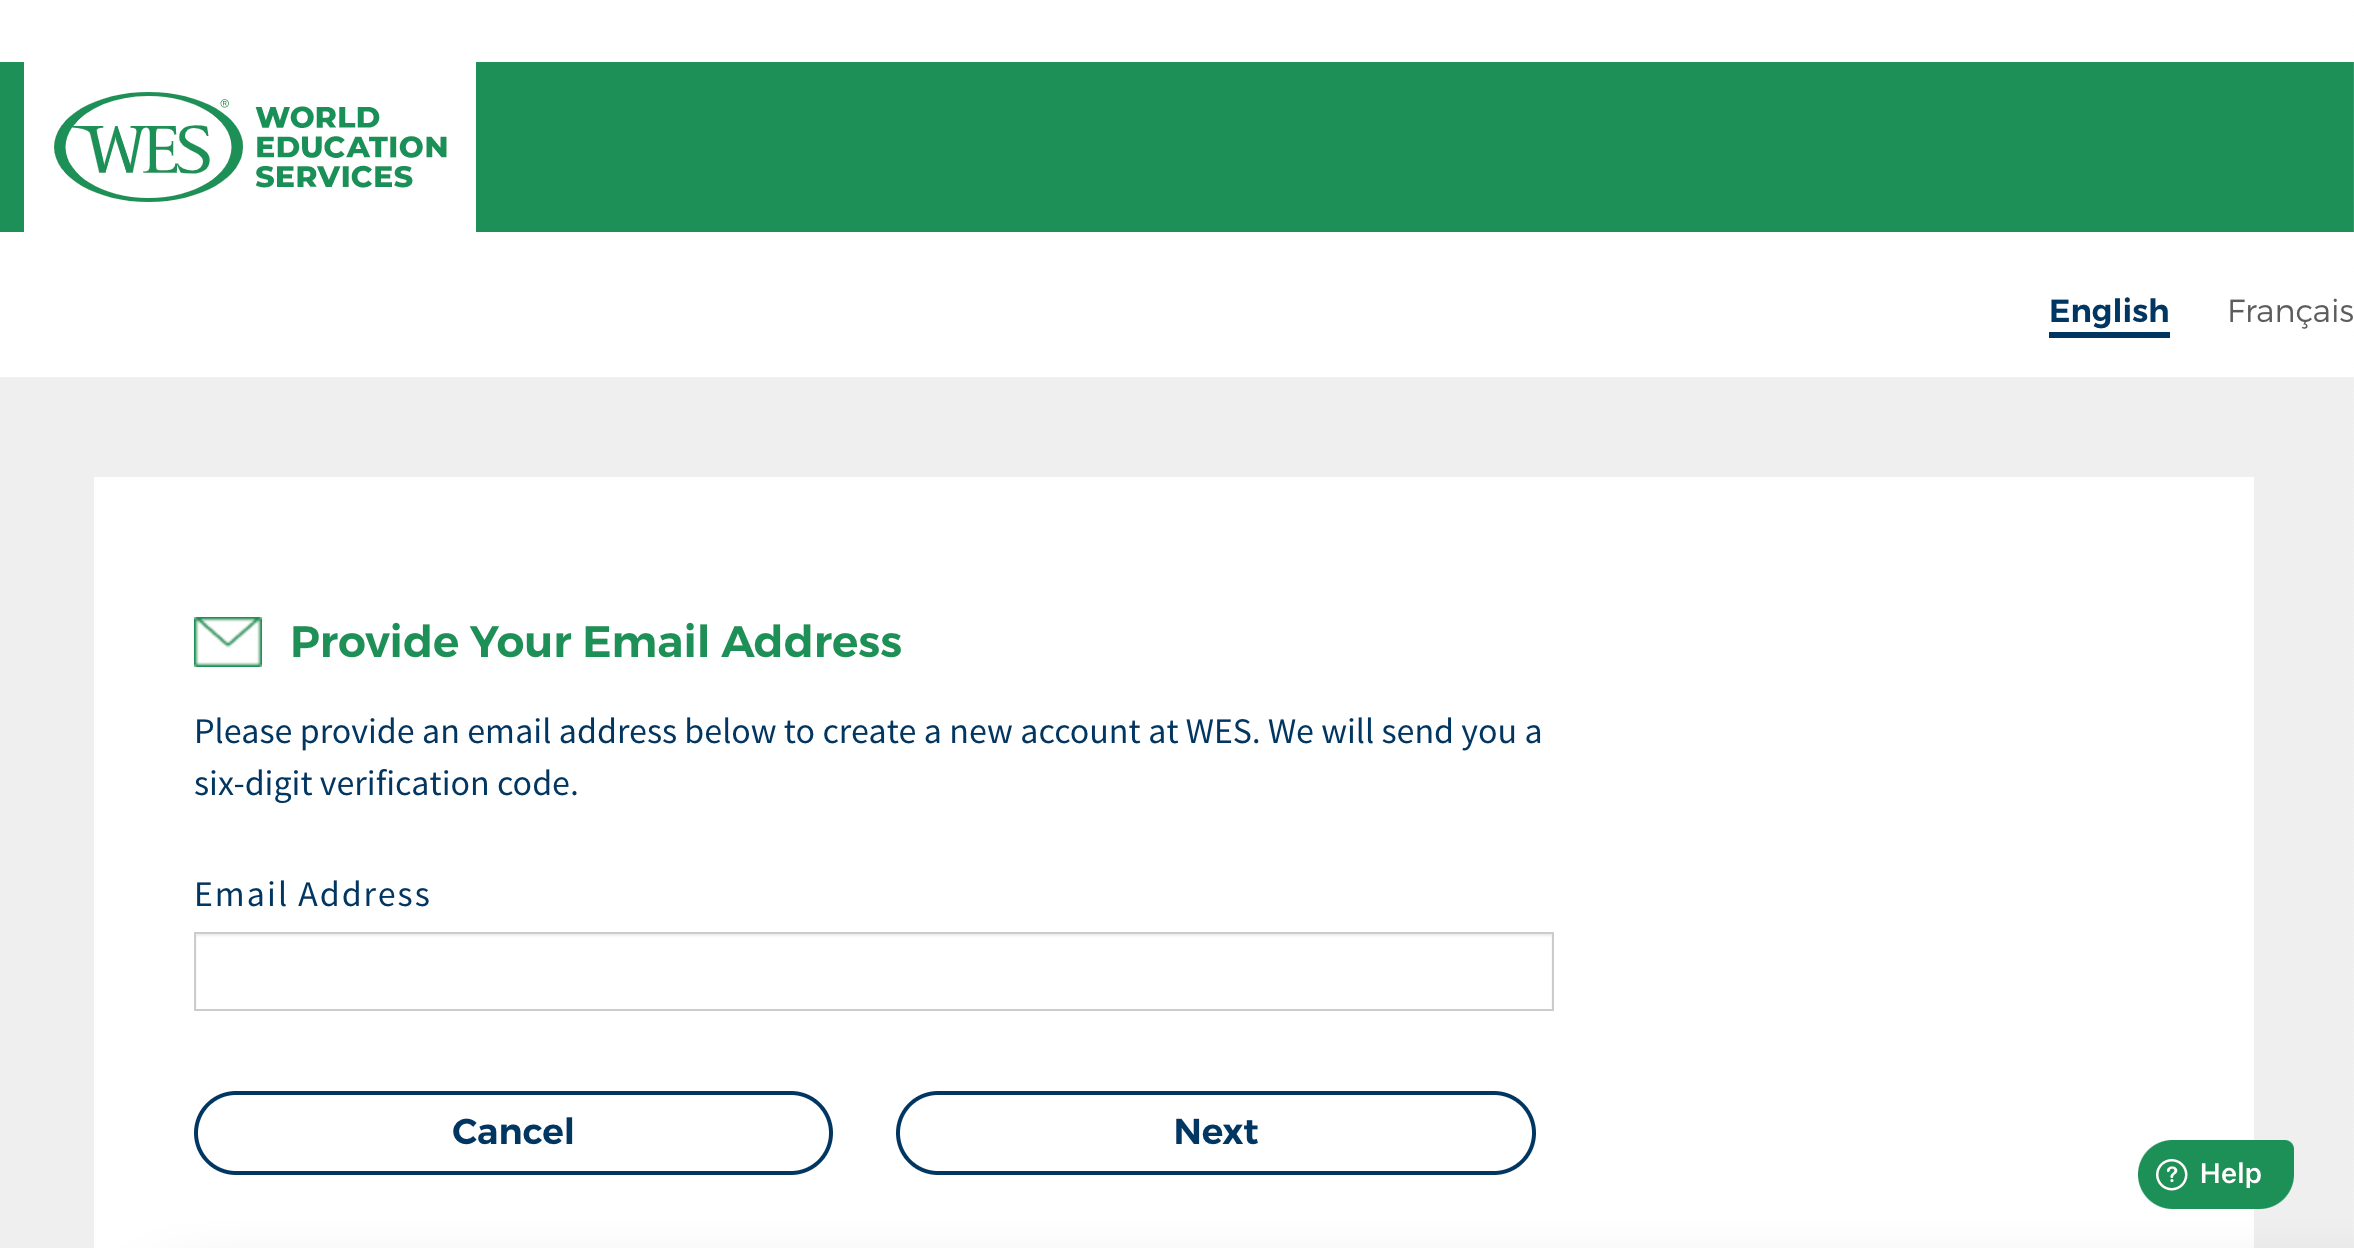
Task: Click the 'six-digit verification code' text
Action: click(386, 784)
